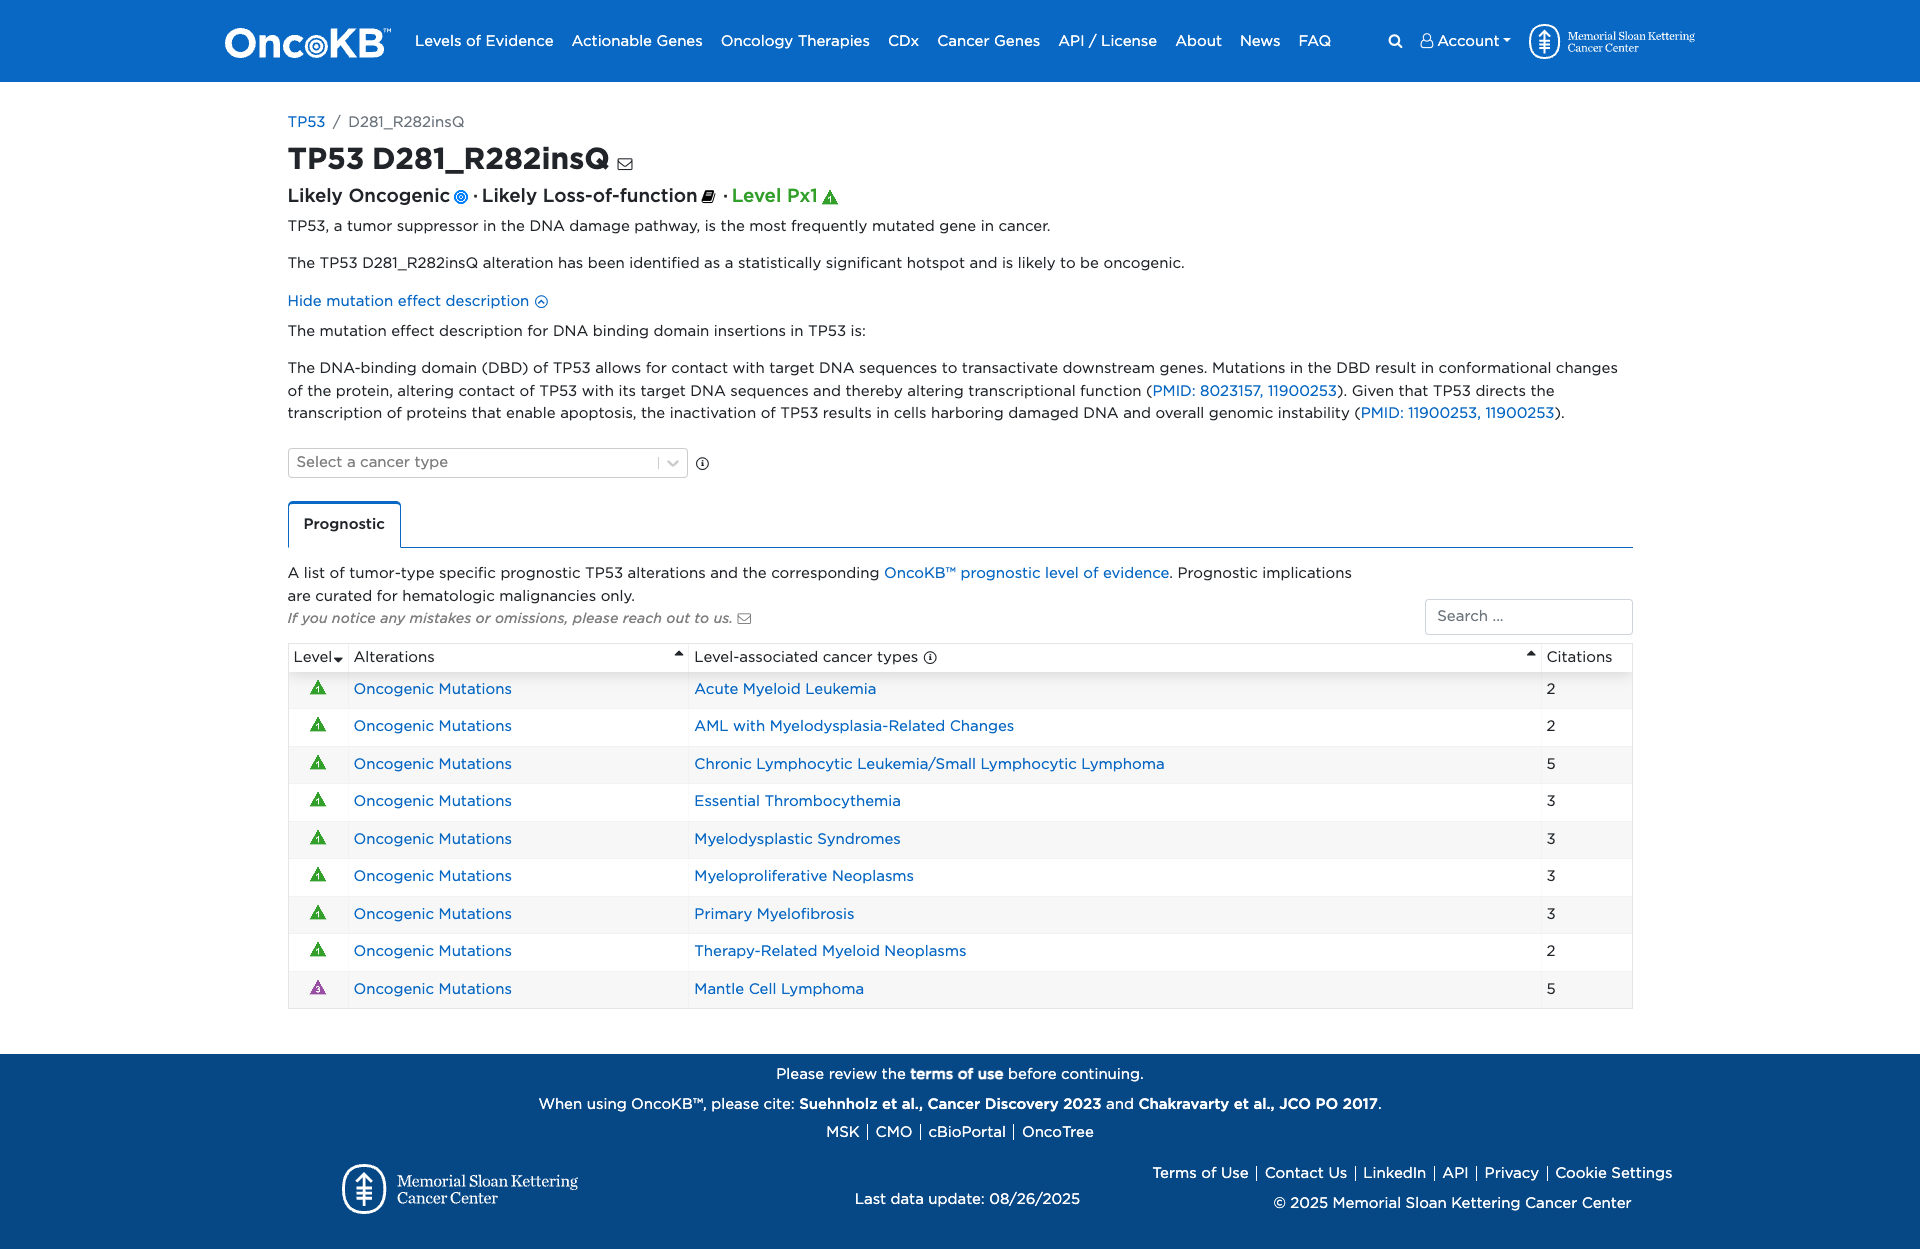Click info icon next to cancer type selector
Image resolution: width=1920 pixels, height=1249 pixels.
click(x=702, y=464)
